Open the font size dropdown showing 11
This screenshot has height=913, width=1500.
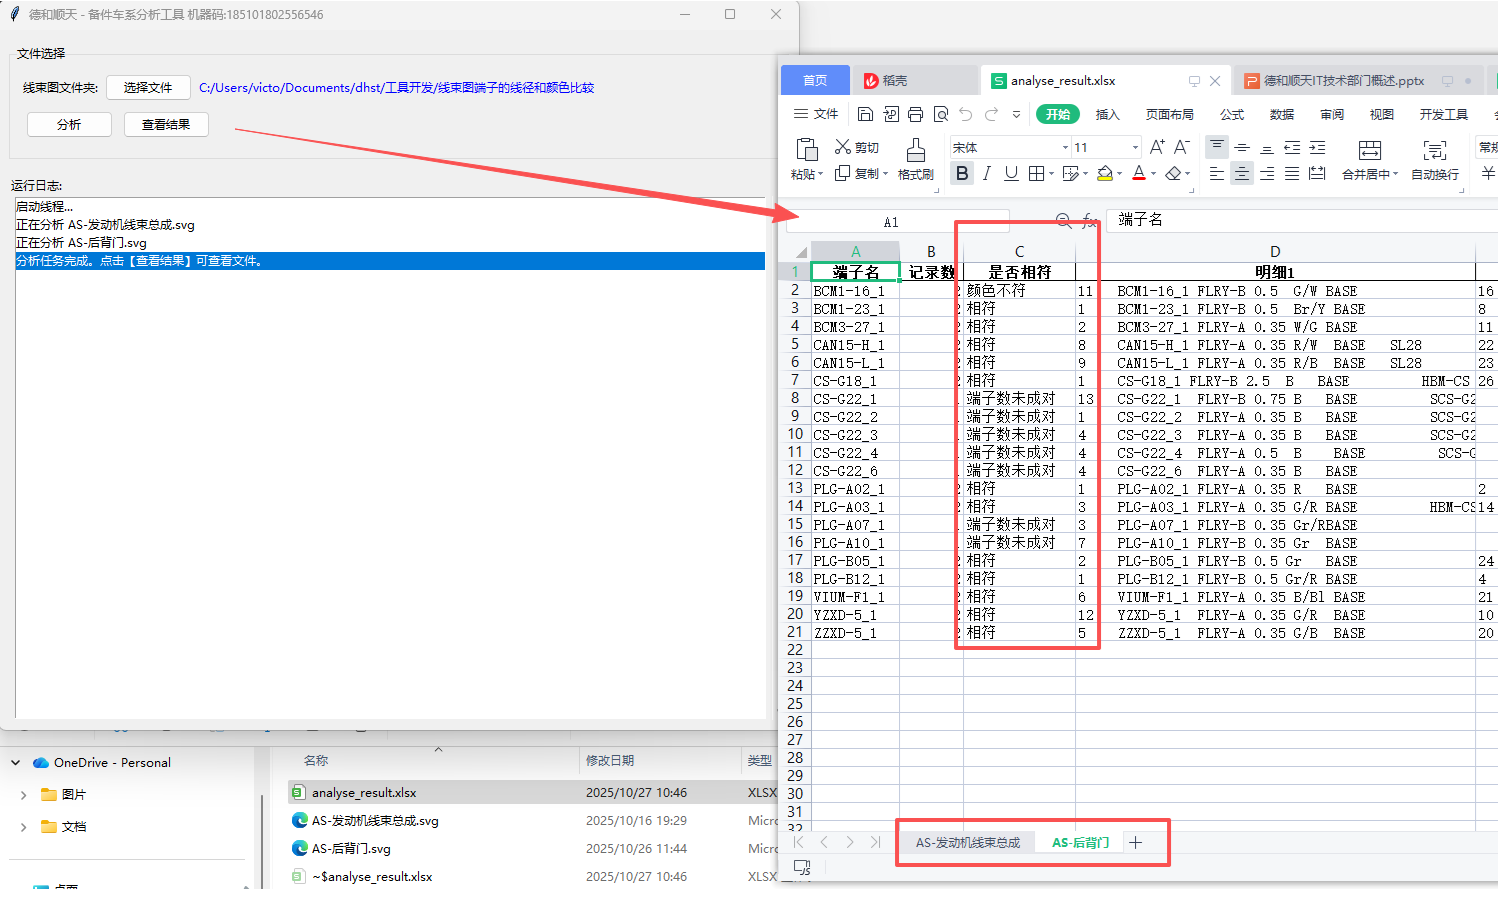pos(1135,148)
